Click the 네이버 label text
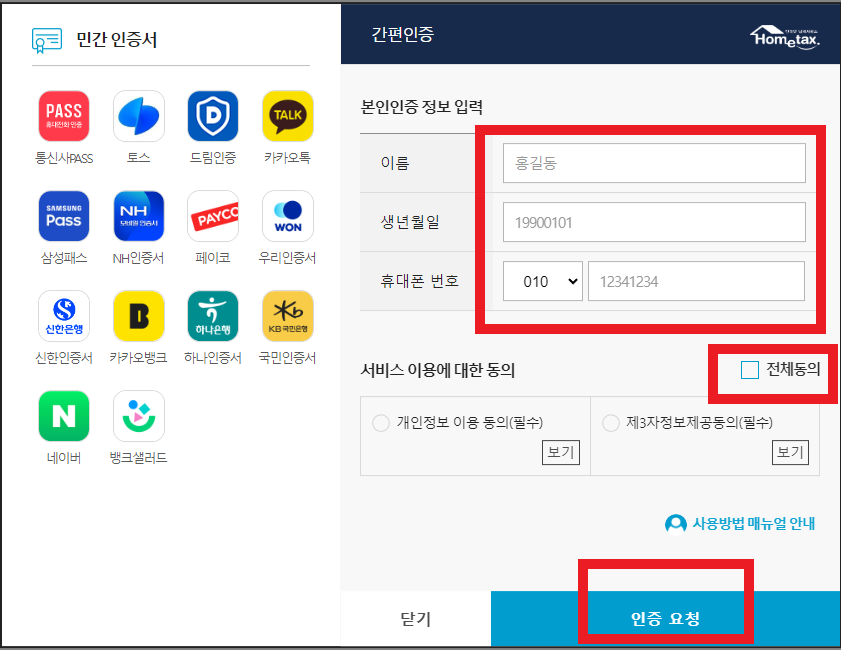 click(64, 458)
